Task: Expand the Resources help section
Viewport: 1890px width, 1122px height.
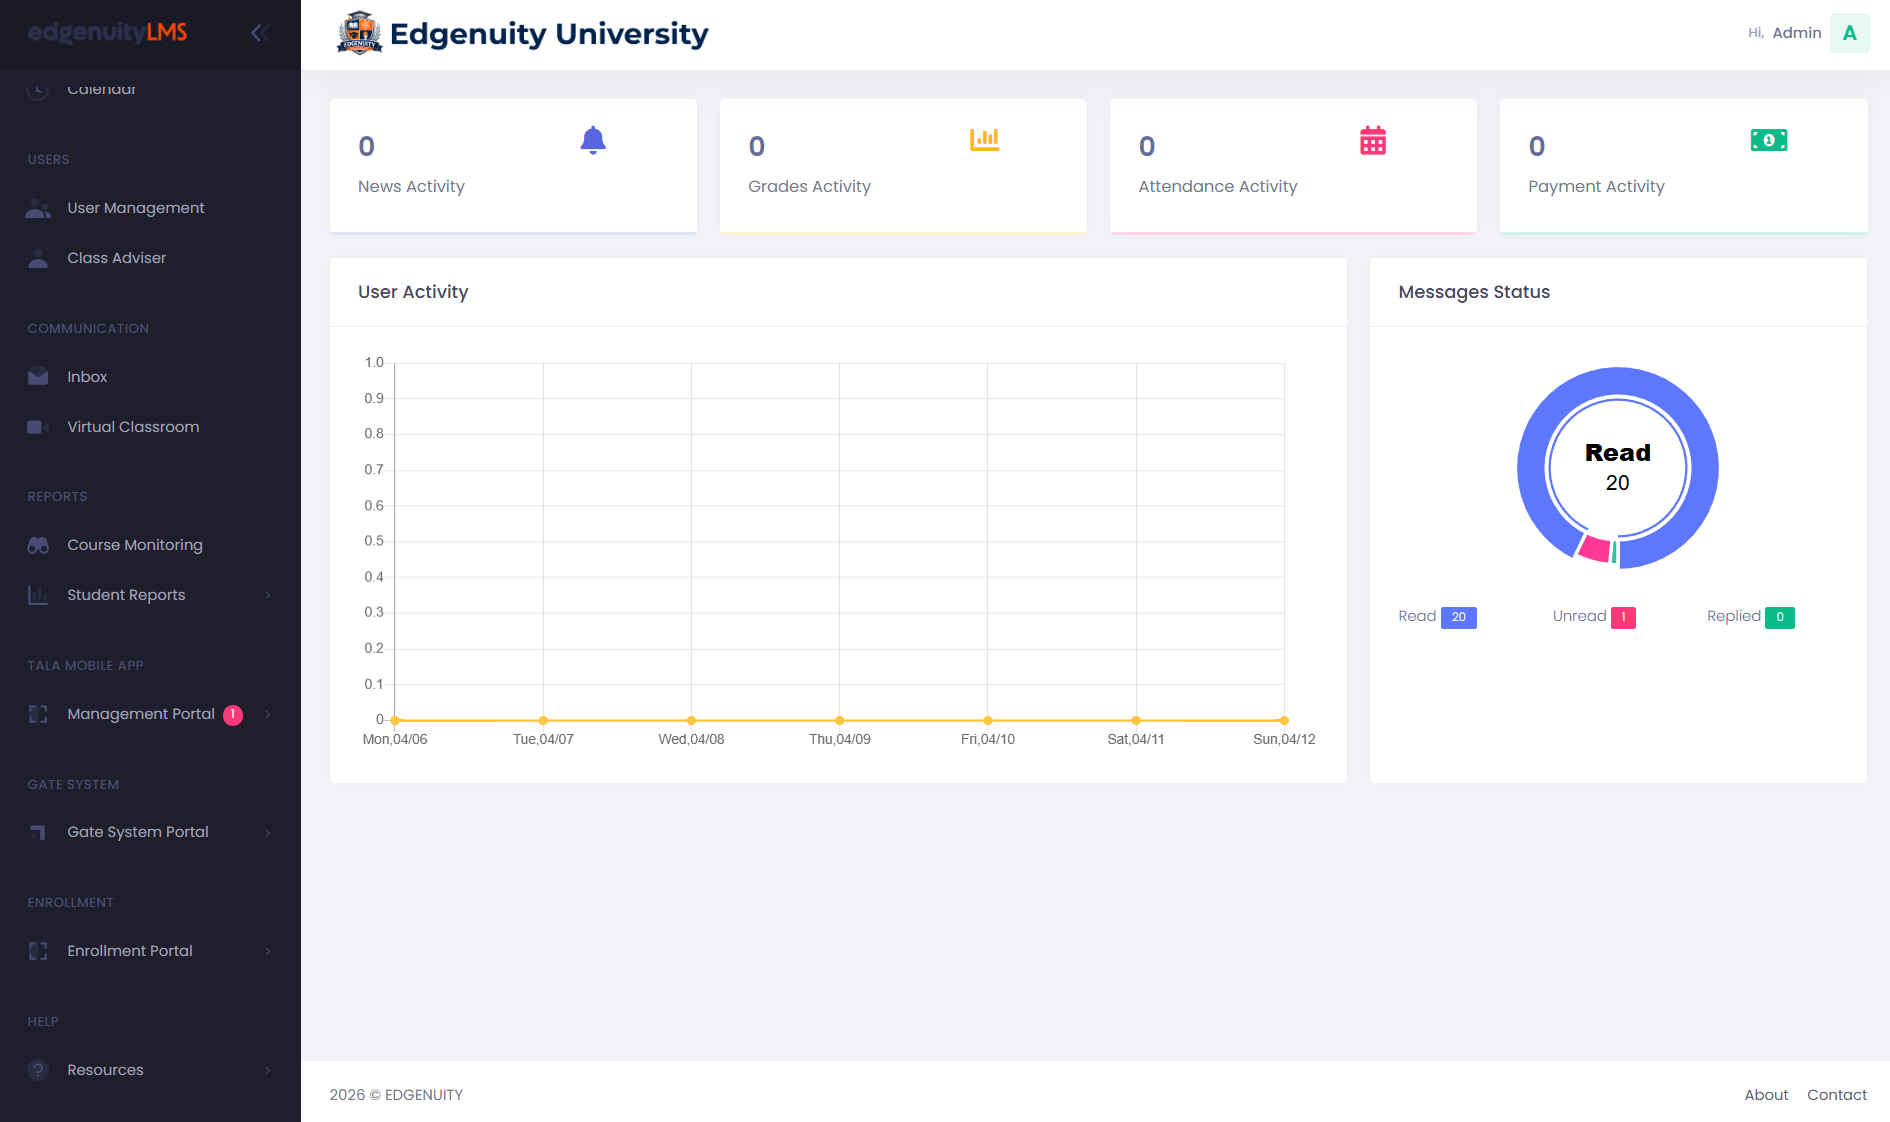Action: click(103, 1069)
